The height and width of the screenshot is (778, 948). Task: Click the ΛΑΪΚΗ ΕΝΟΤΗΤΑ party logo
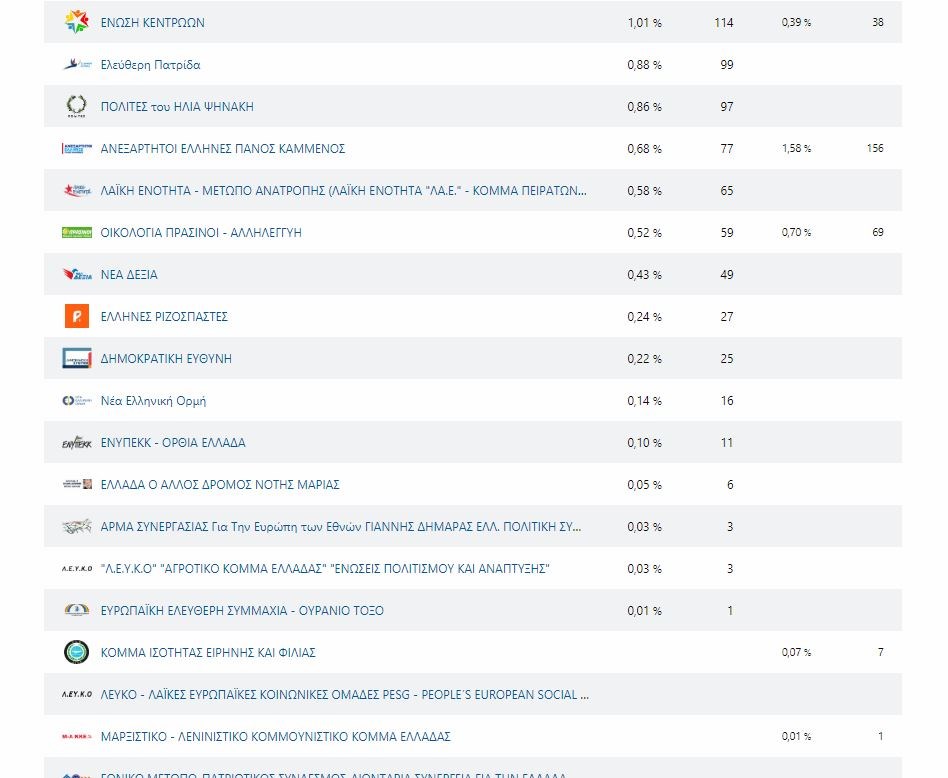pyautogui.click(x=77, y=190)
